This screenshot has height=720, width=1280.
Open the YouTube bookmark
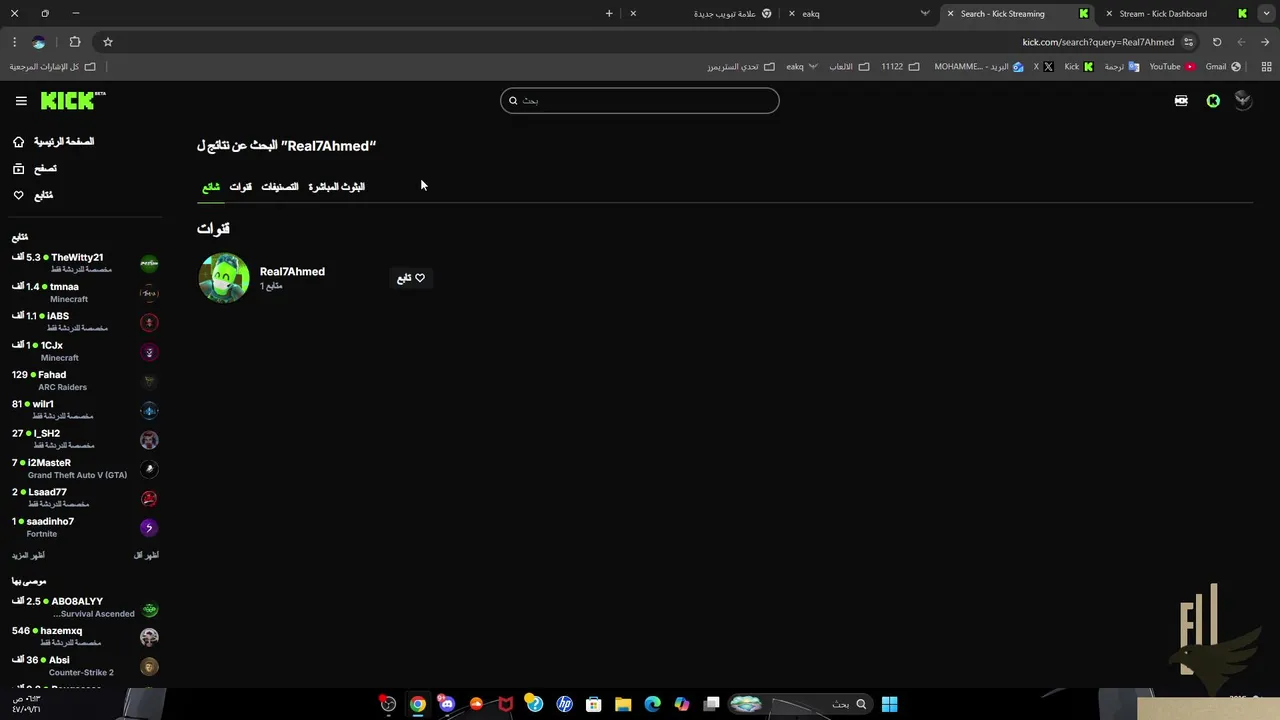tap(1172, 67)
